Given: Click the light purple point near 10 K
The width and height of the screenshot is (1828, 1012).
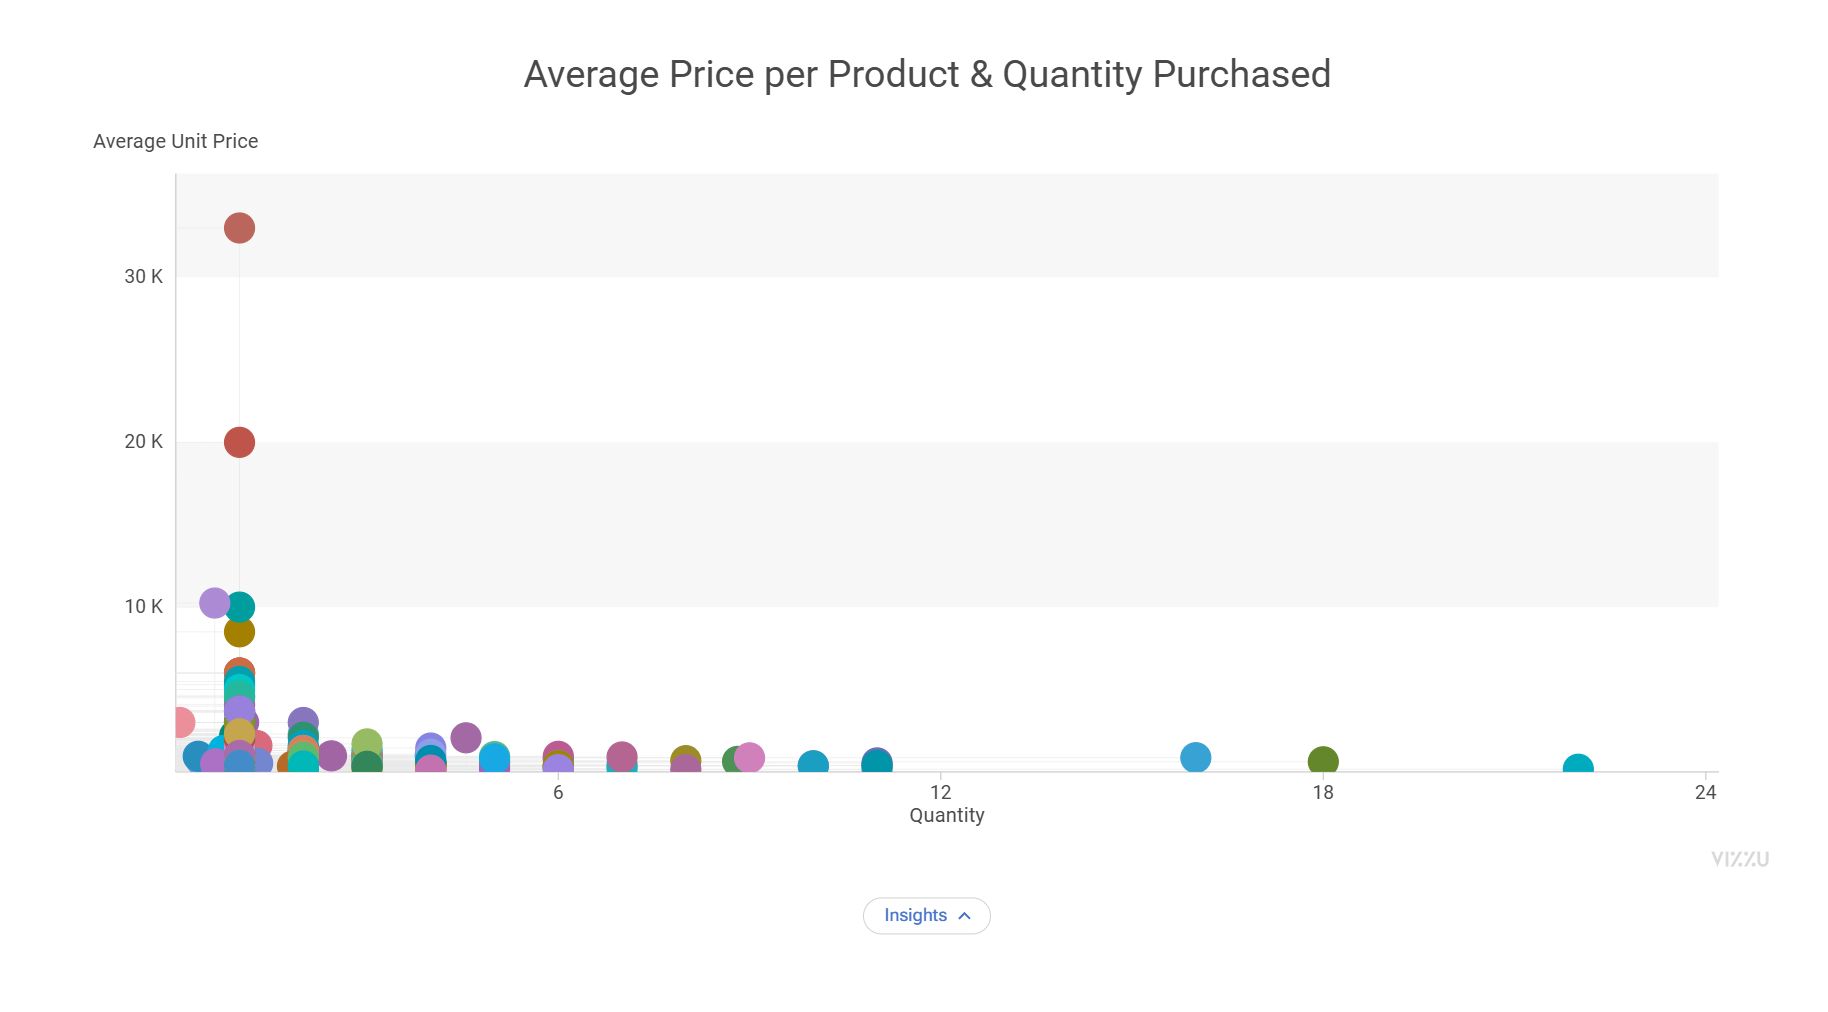Looking at the screenshot, I should pos(213,603).
